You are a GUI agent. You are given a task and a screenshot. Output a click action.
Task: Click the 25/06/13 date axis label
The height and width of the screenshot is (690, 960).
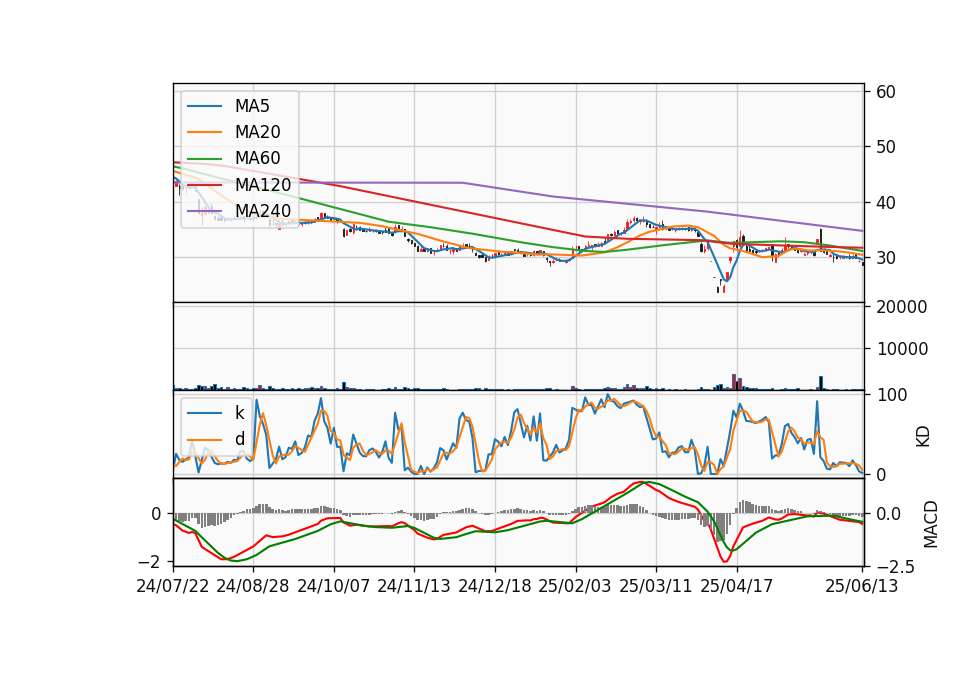(x=862, y=586)
